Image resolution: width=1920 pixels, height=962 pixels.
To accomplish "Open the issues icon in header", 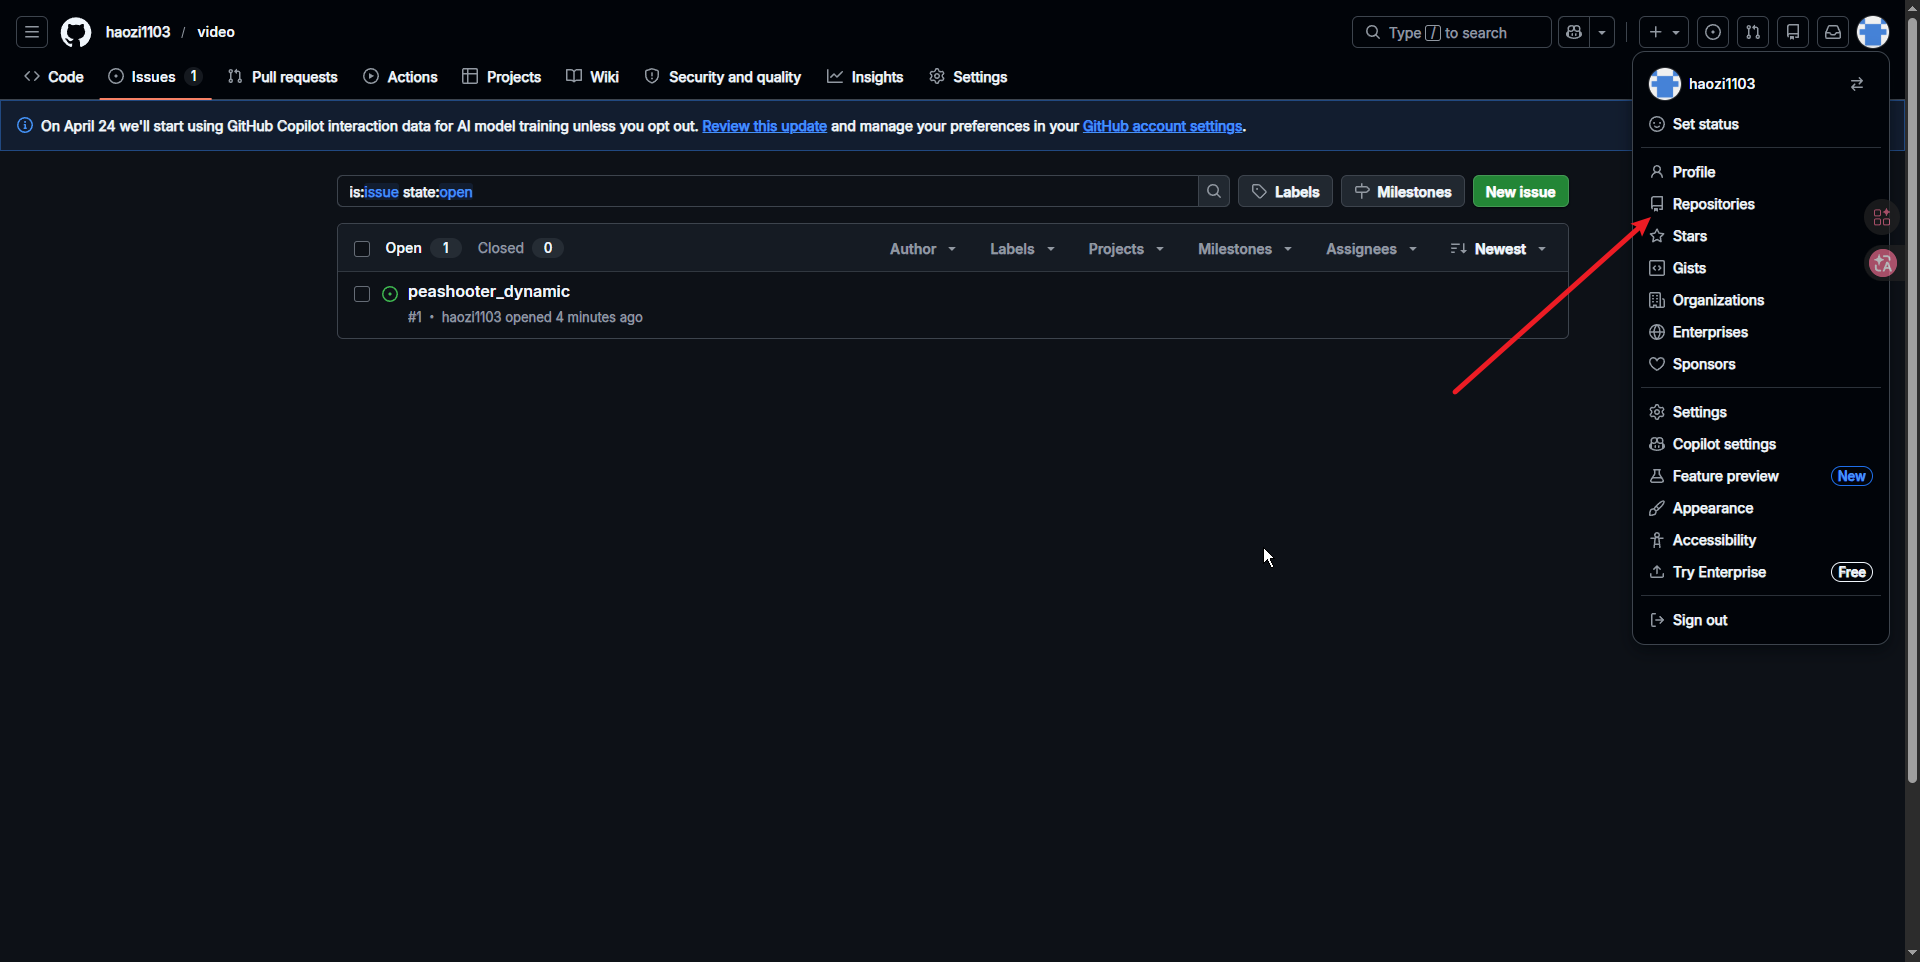I will (1713, 32).
